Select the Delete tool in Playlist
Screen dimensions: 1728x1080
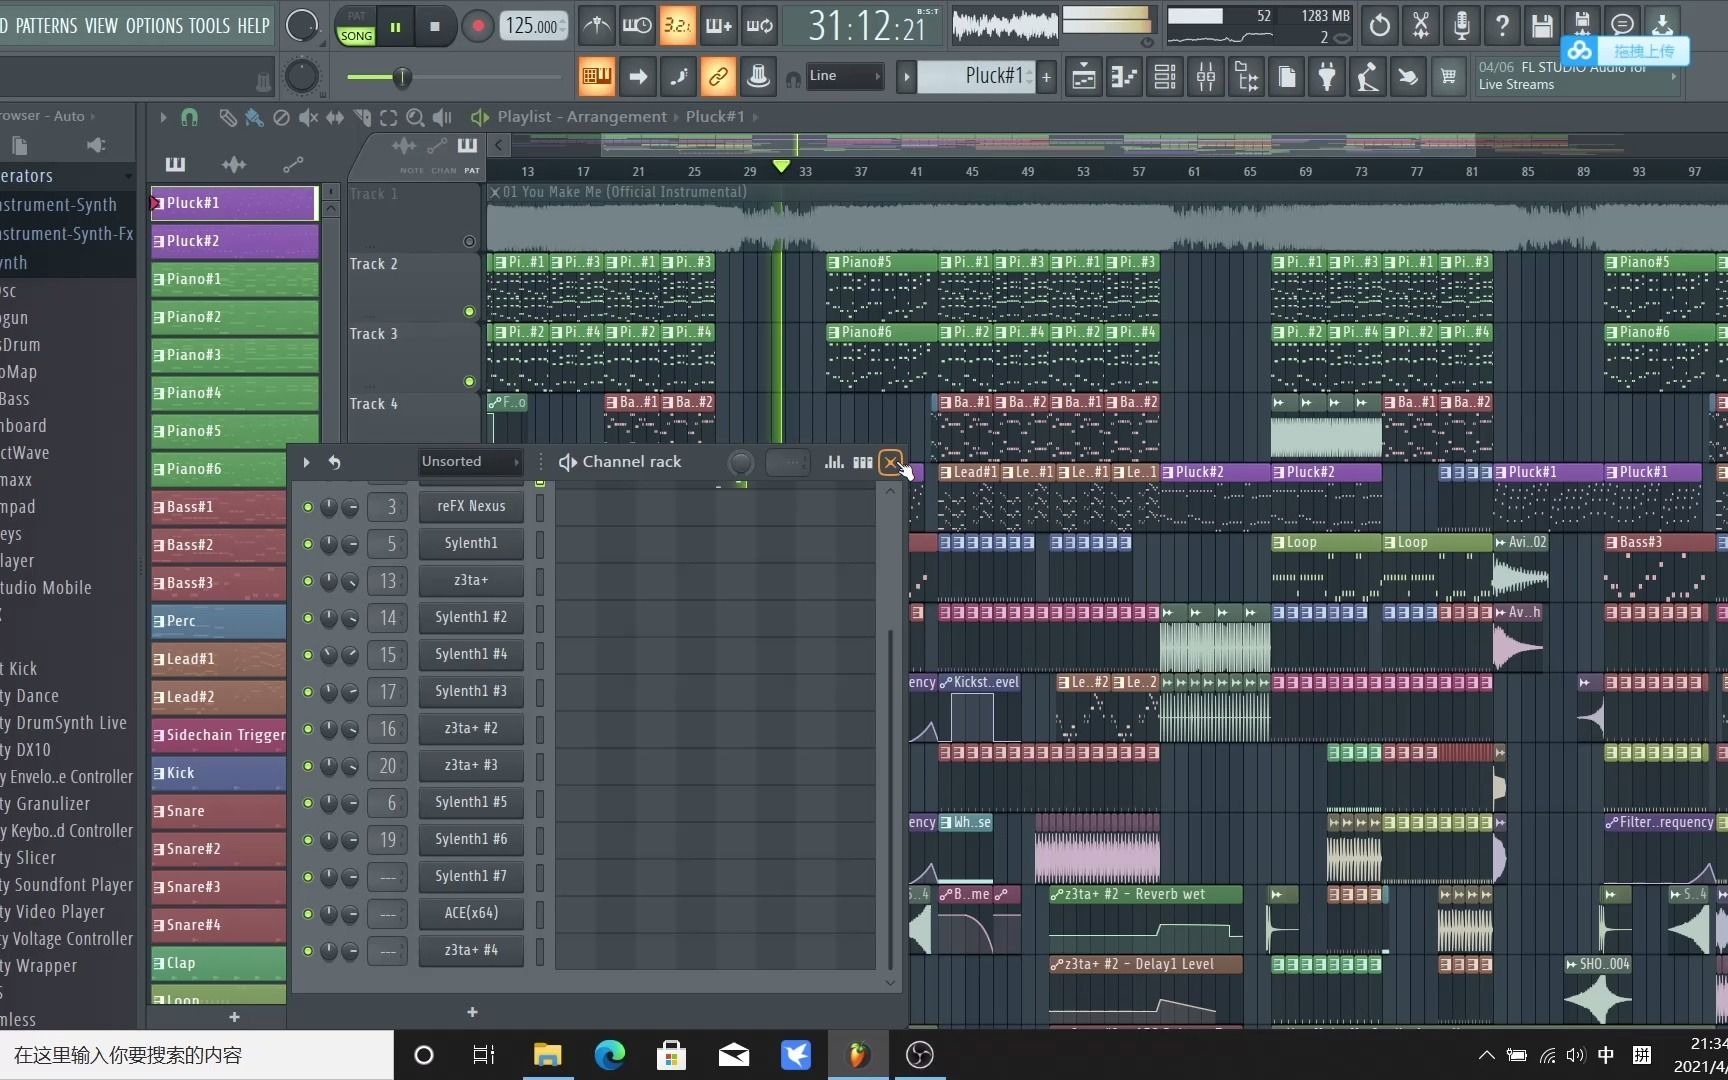pyautogui.click(x=281, y=118)
